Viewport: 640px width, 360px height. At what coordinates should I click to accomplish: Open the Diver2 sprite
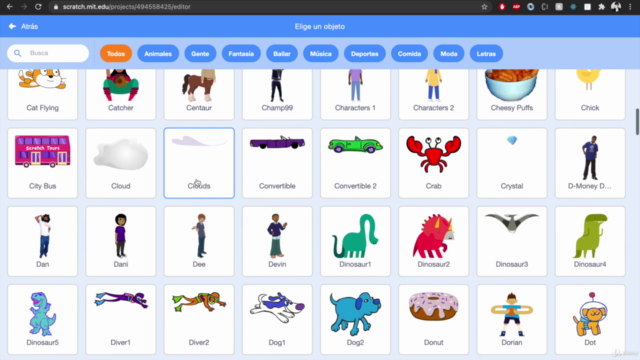coord(199,320)
